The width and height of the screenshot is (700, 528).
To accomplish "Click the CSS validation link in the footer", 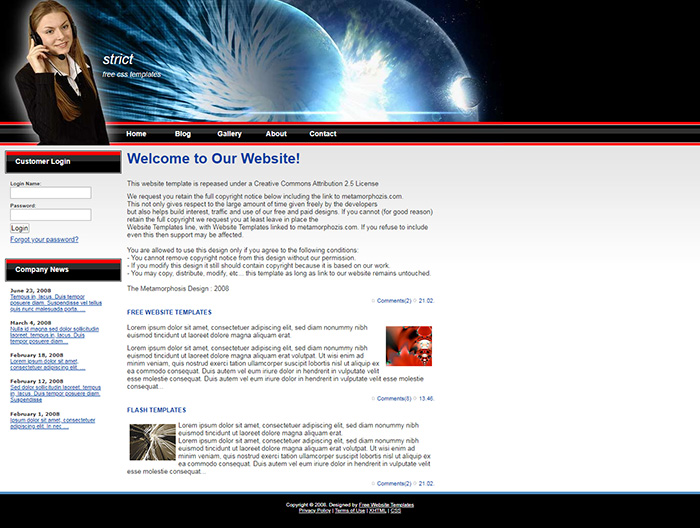I will (x=396, y=511).
